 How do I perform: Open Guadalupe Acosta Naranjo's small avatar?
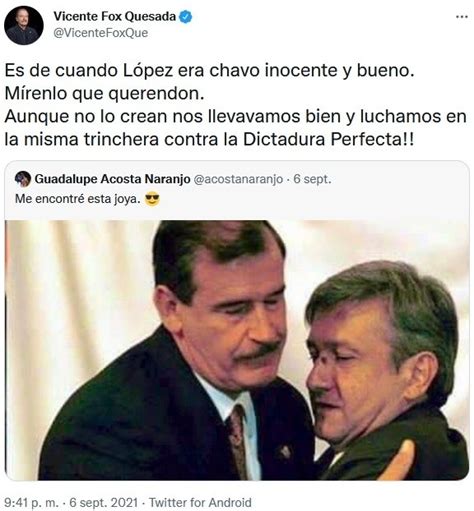tap(23, 179)
